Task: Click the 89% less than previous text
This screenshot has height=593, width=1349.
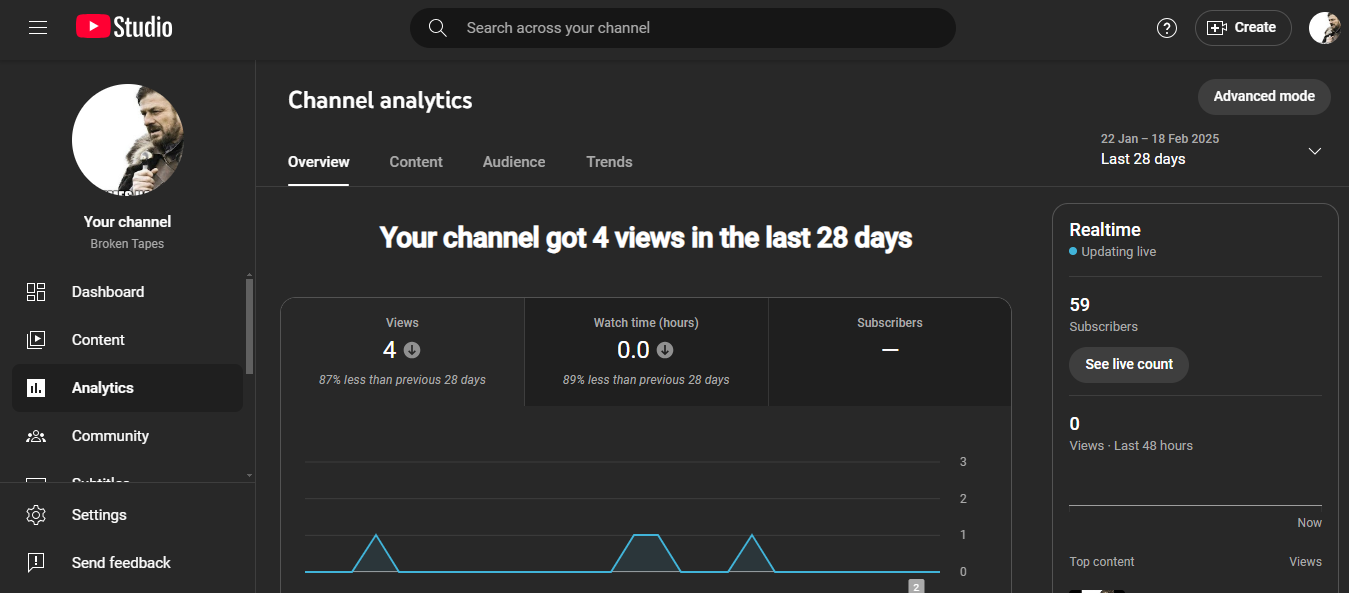Action: tap(646, 380)
